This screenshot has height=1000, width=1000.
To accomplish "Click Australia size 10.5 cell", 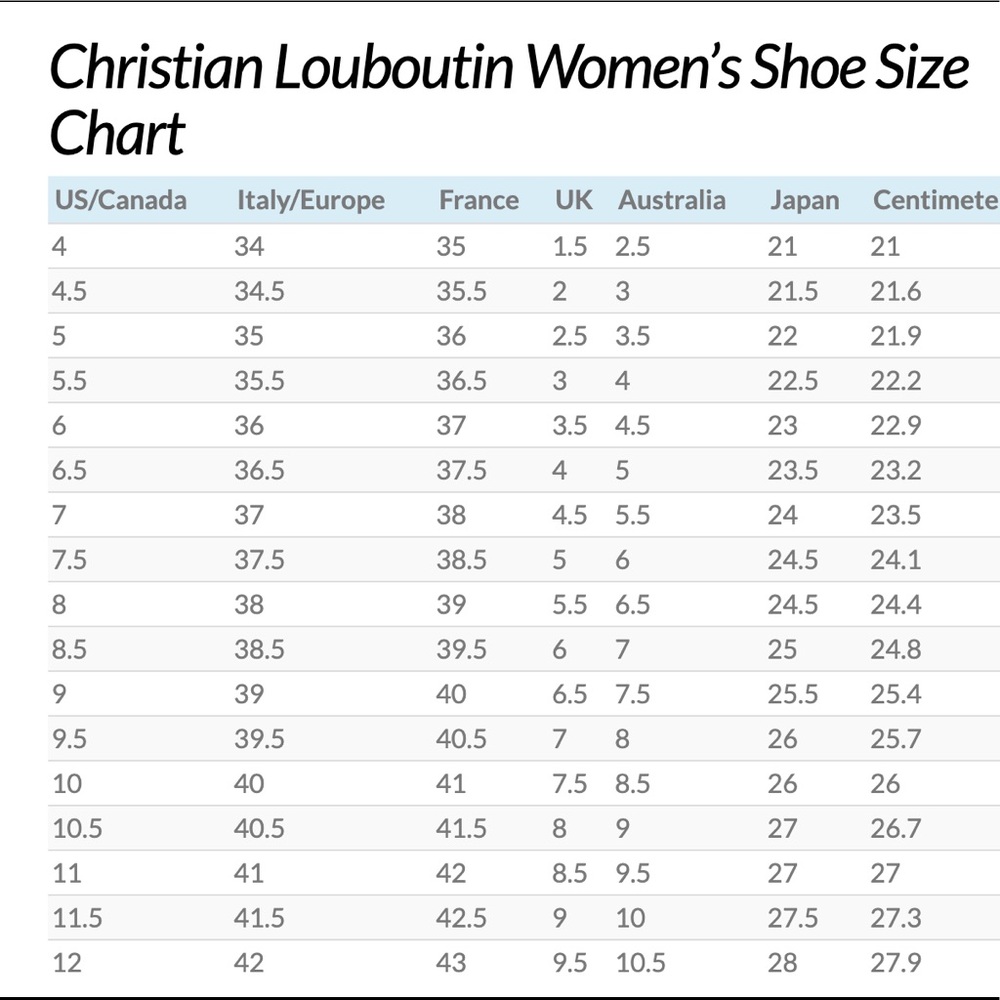I will 640,963.
